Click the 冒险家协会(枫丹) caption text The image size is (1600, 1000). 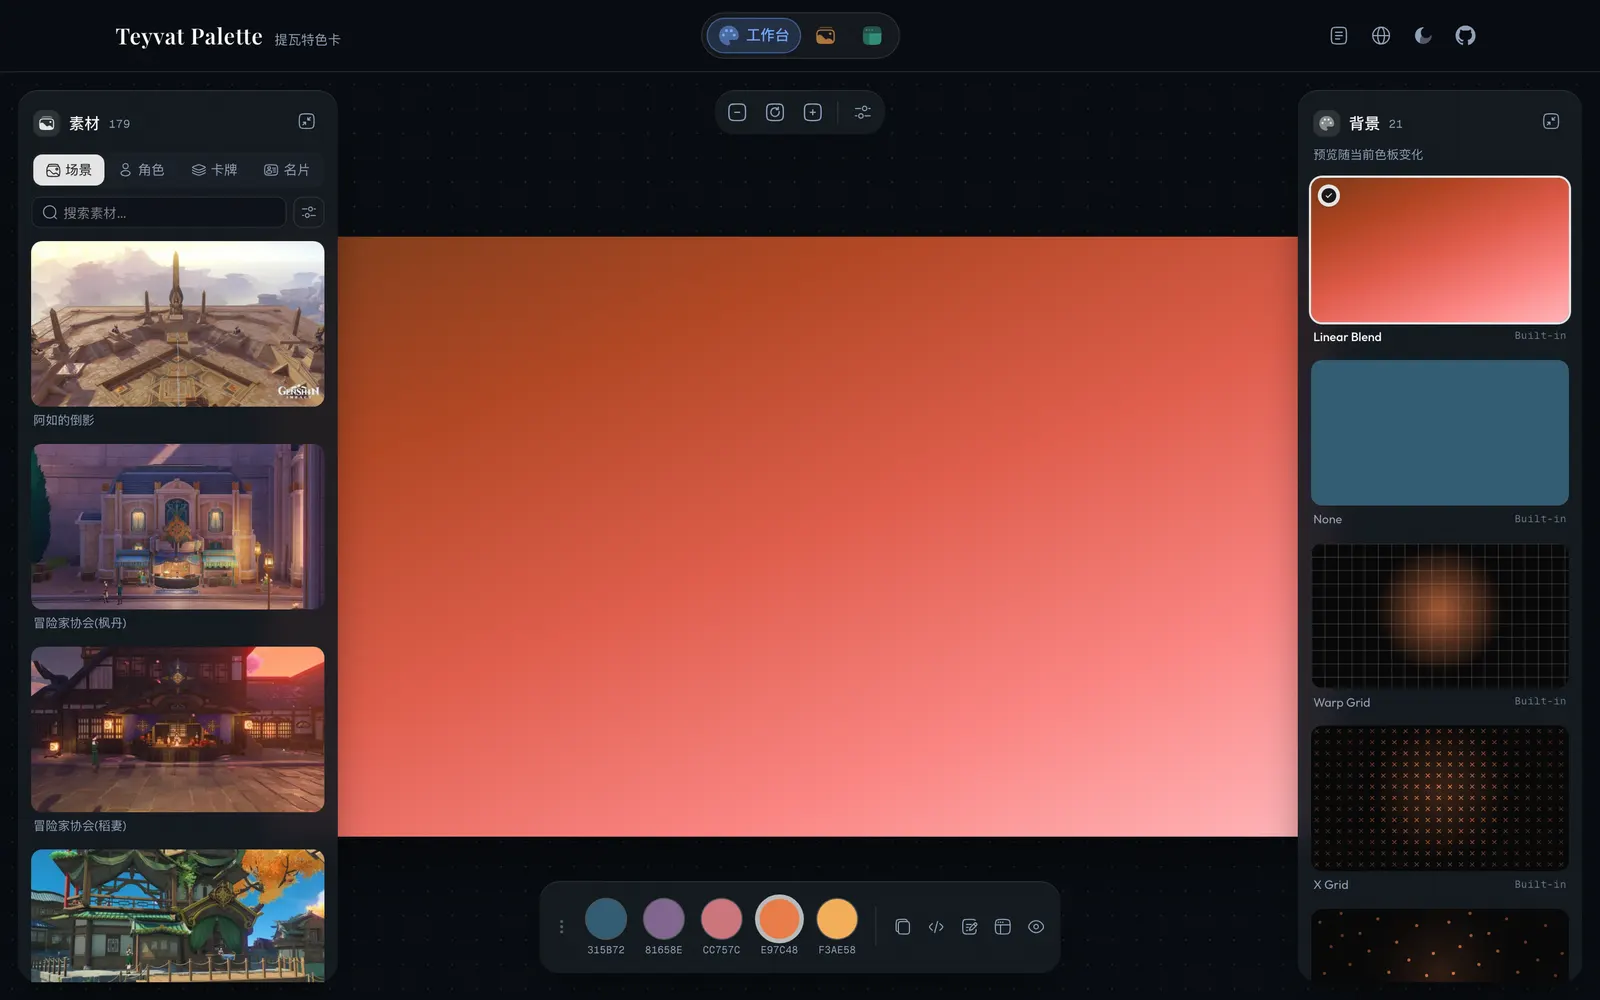[80, 623]
